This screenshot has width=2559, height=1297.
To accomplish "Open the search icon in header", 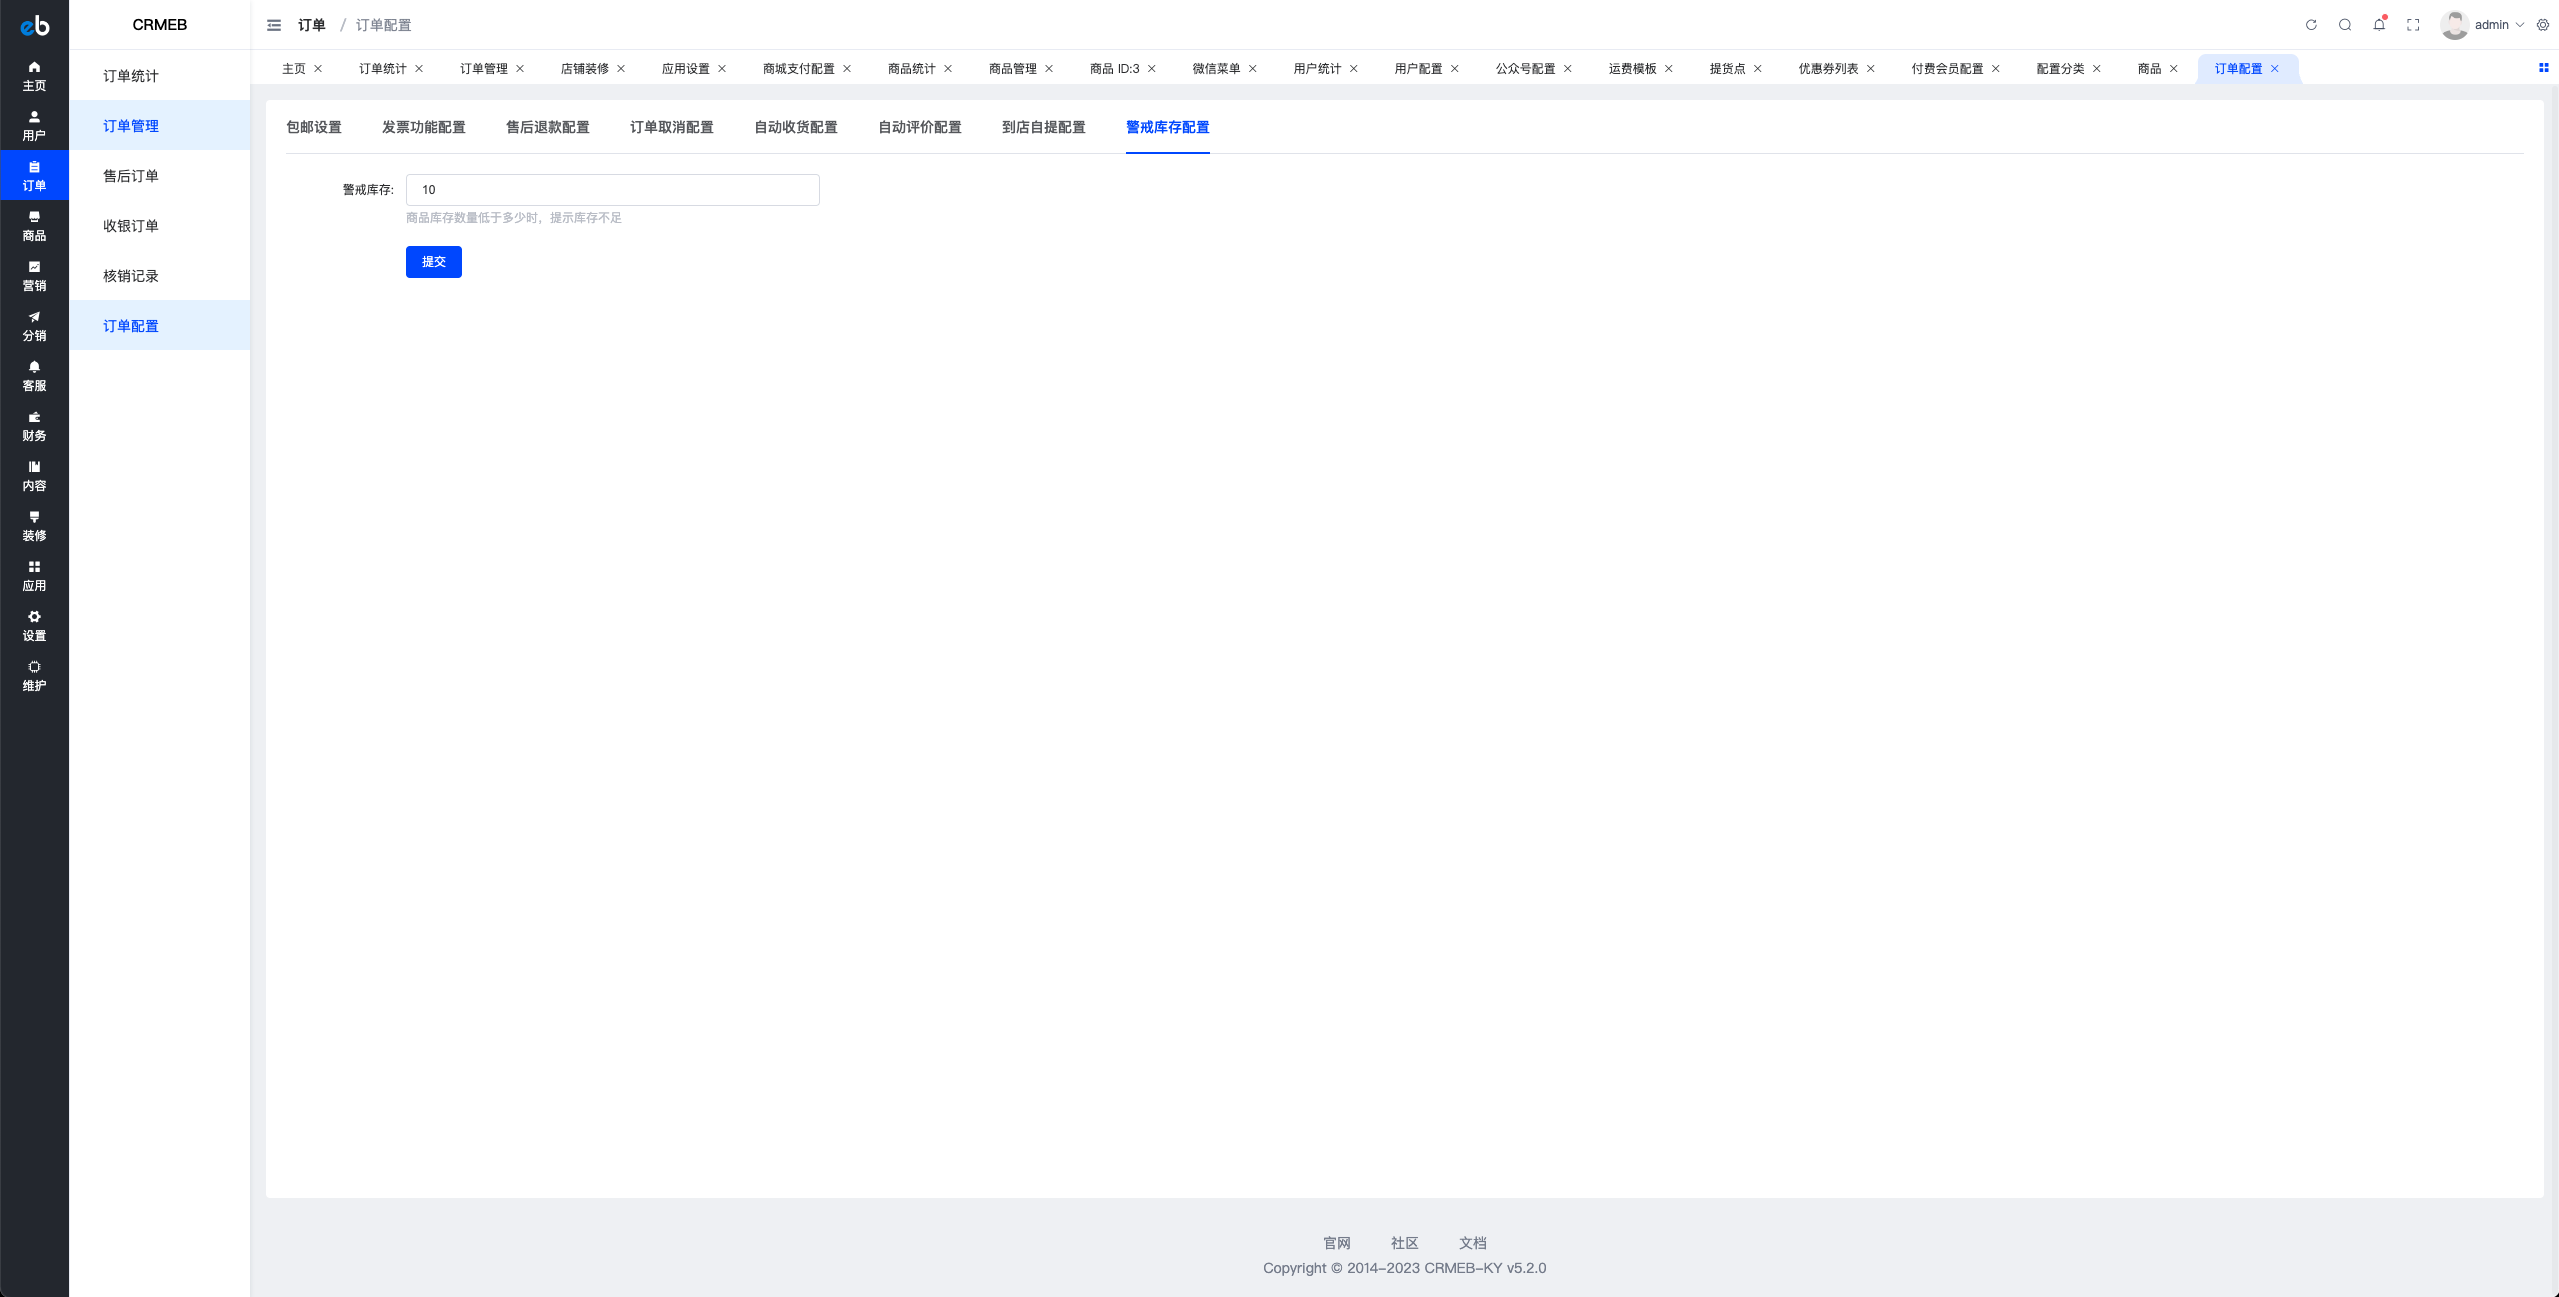I will pos(2345,25).
